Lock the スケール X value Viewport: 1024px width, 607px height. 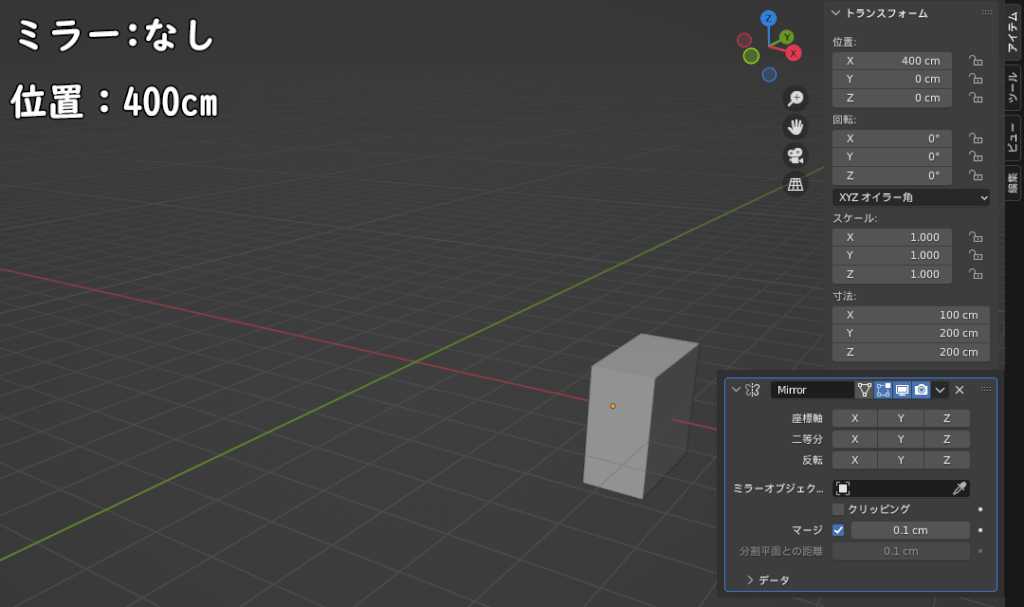pyautogui.click(x=976, y=237)
